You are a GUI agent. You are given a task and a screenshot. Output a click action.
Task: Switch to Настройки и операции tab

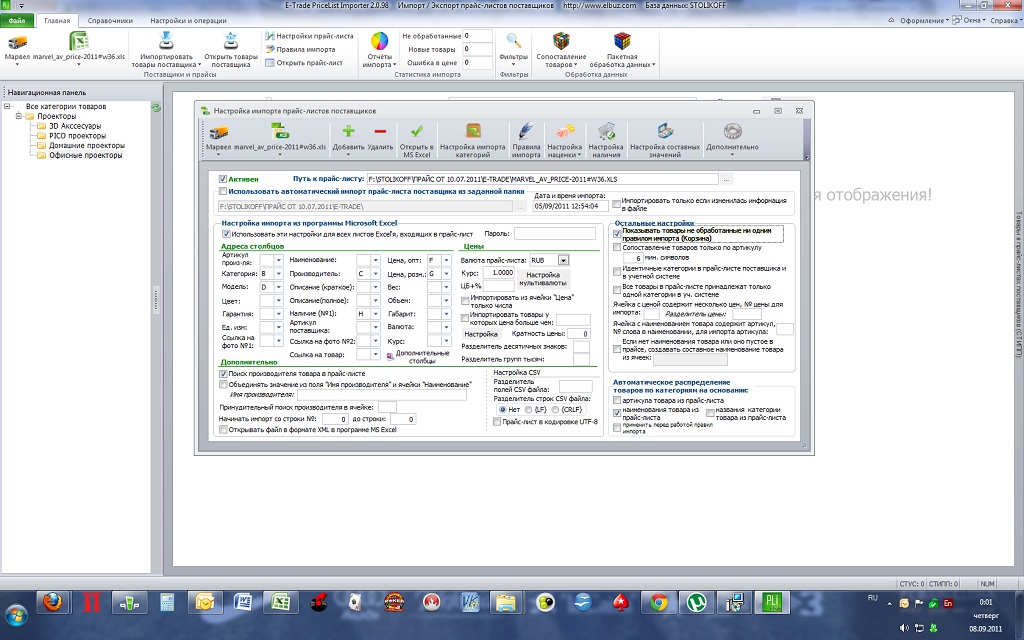(188, 20)
